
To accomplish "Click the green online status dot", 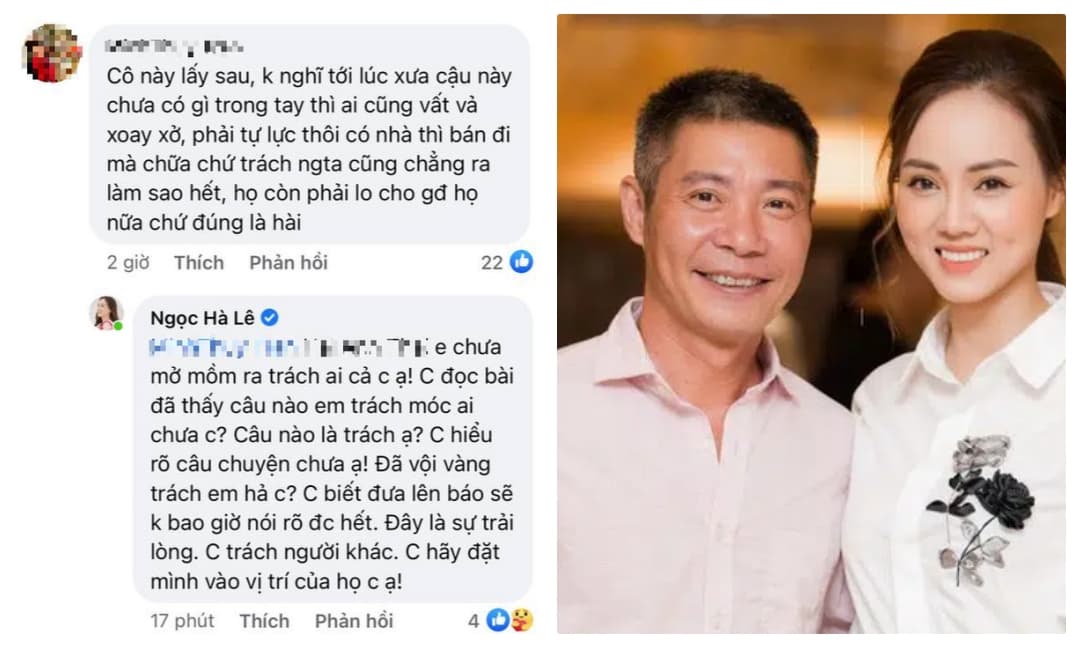I will pos(118,326).
